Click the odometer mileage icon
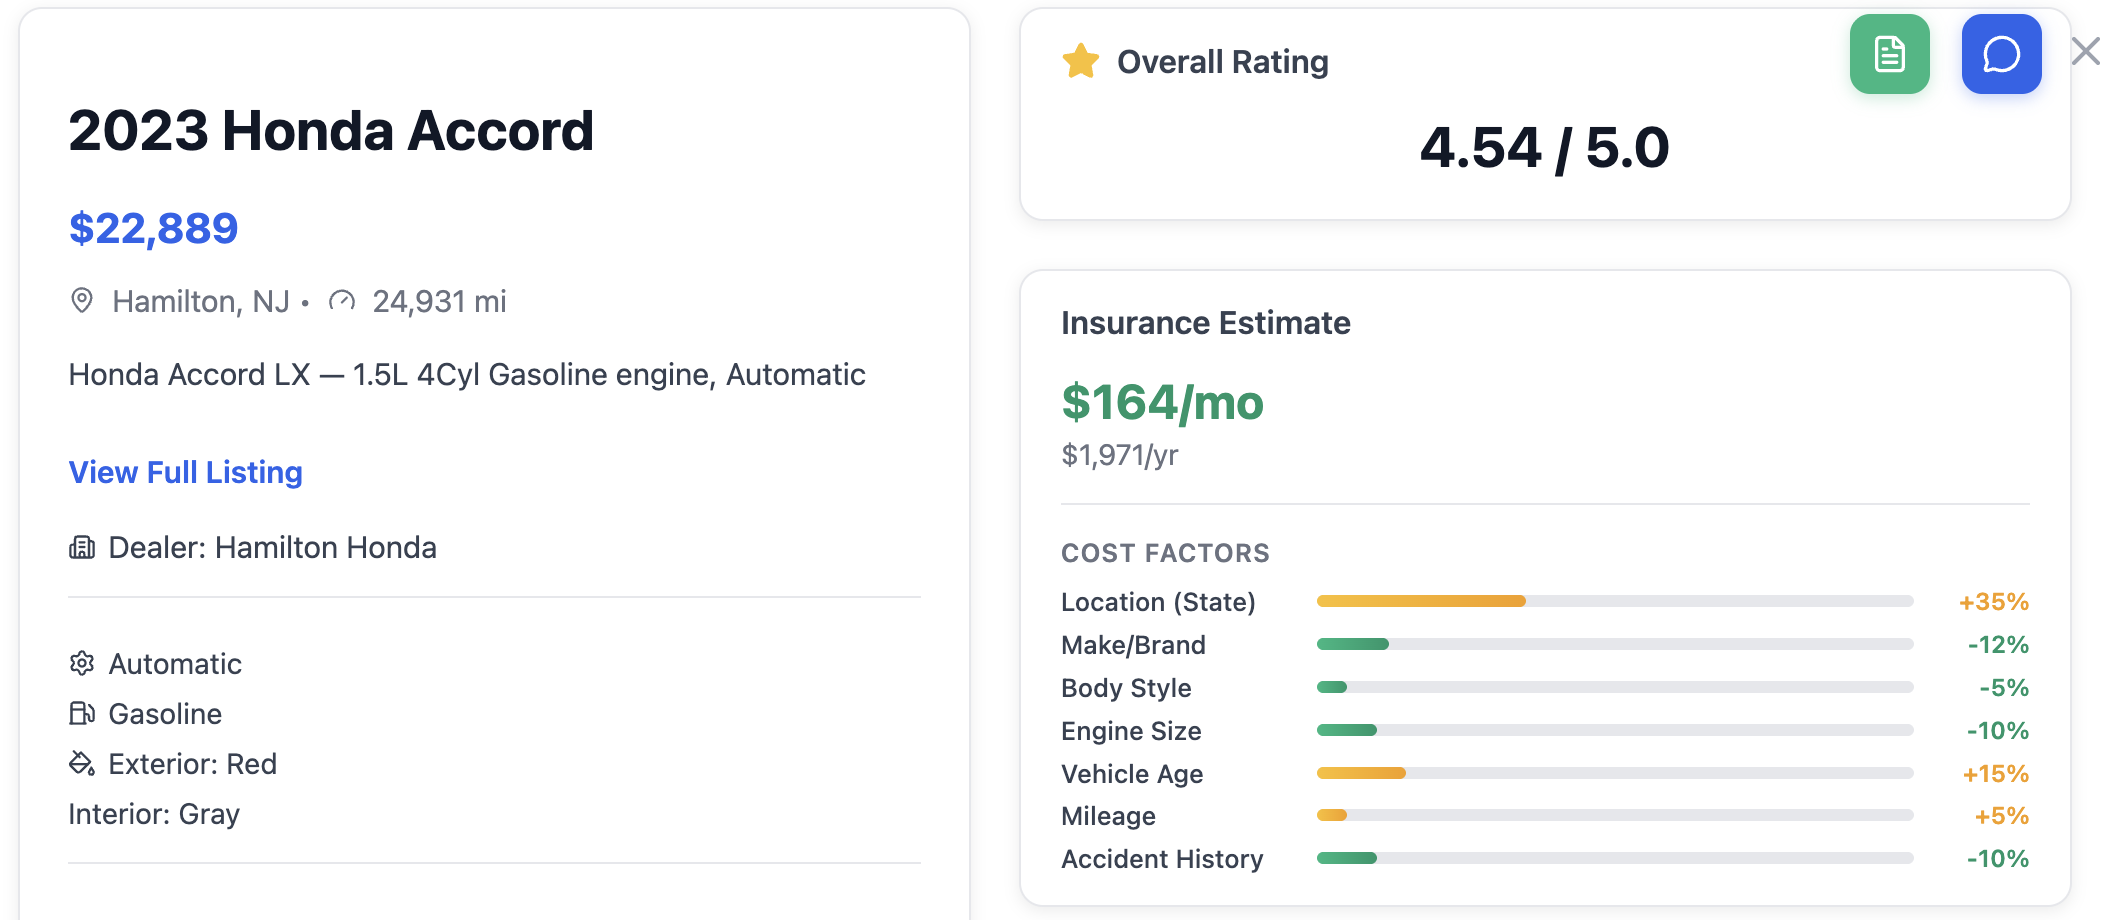The width and height of the screenshot is (2116, 920). pyautogui.click(x=342, y=300)
